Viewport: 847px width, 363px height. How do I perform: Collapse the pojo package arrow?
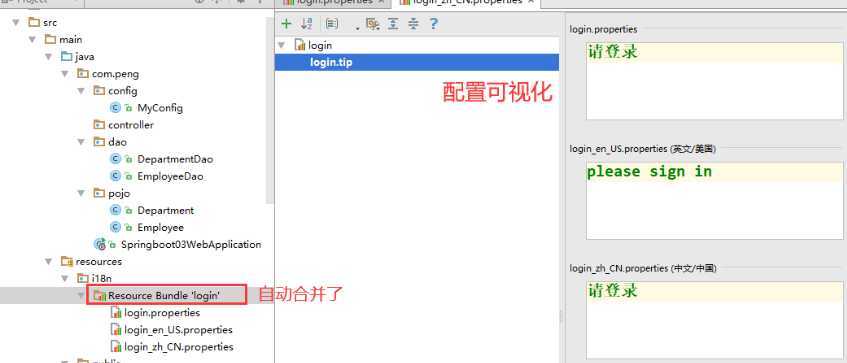coord(81,193)
